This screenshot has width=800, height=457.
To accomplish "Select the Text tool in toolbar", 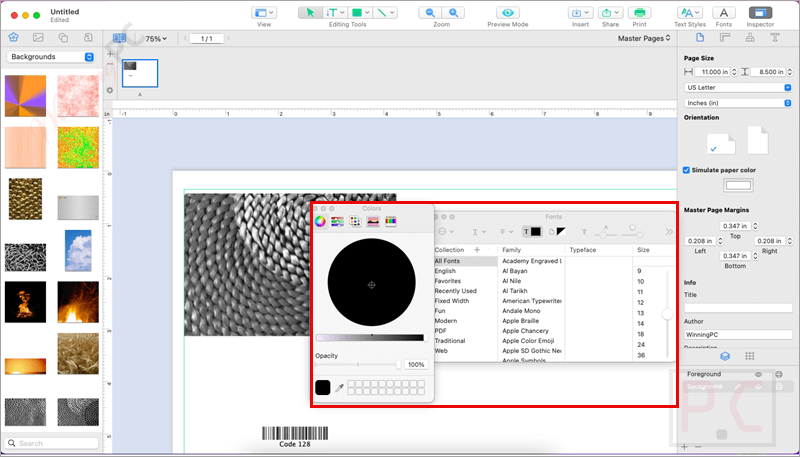I will [x=332, y=13].
